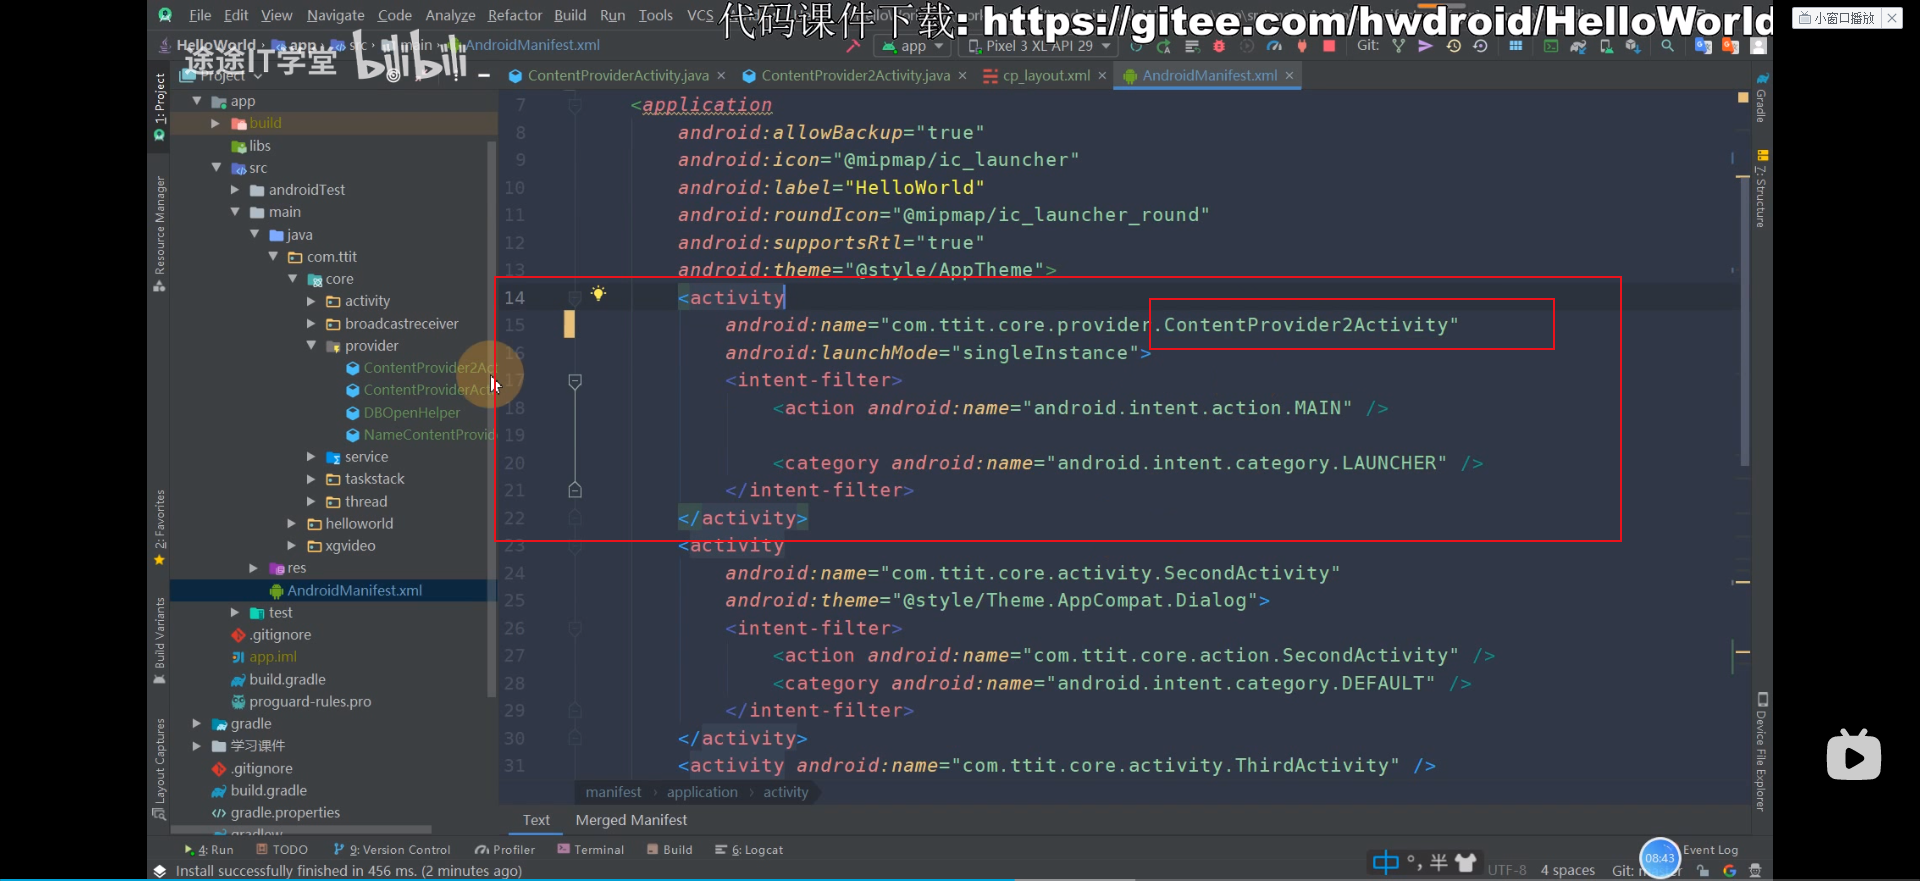Click the user avatar icon in the toolbar

coord(1759,46)
